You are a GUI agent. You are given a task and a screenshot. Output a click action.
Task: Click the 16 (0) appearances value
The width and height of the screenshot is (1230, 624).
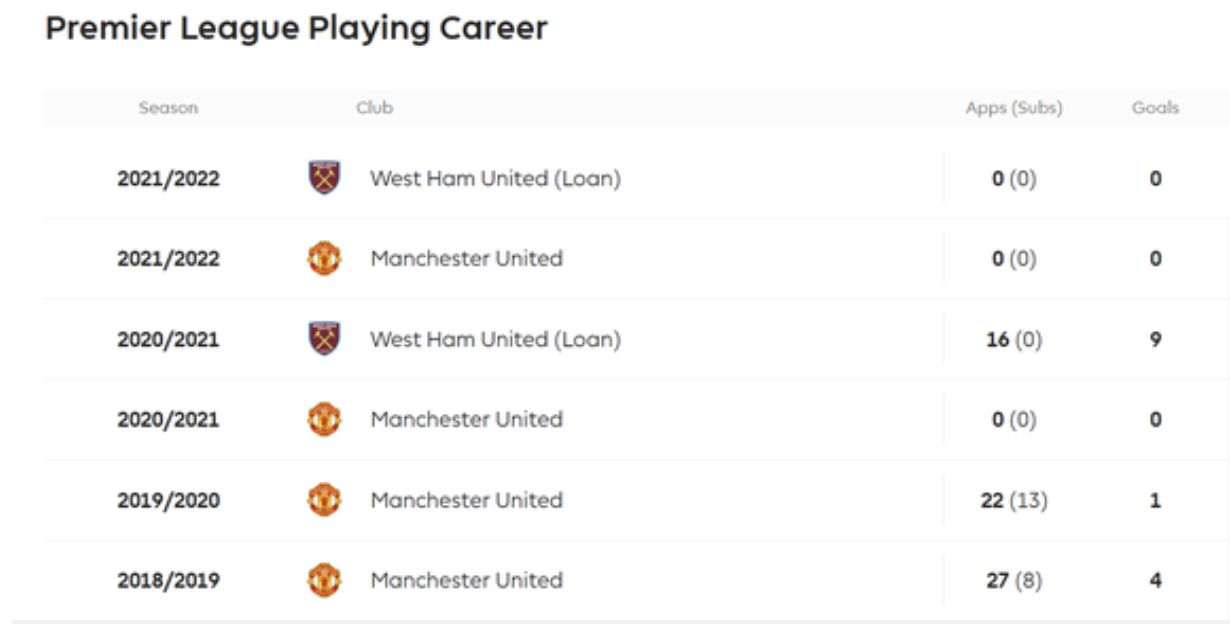click(1014, 339)
